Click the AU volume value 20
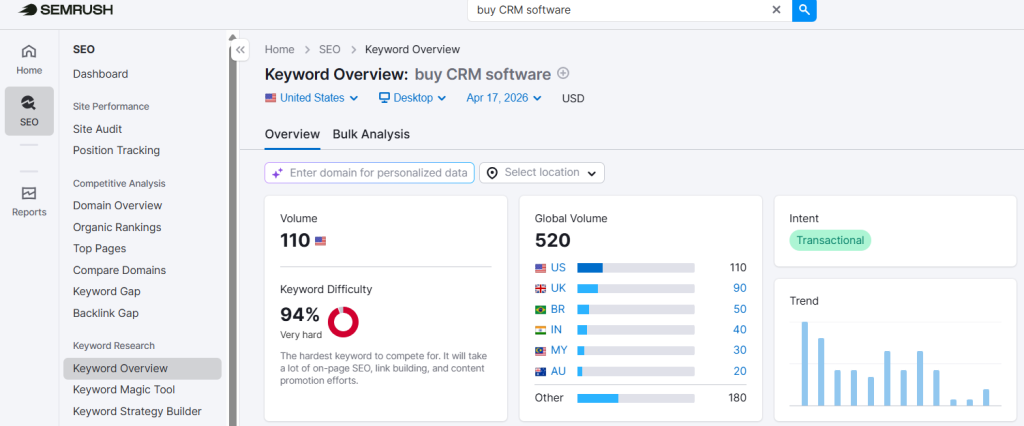The height and width of the screenshot is (426, 1024). pos(739,371)
